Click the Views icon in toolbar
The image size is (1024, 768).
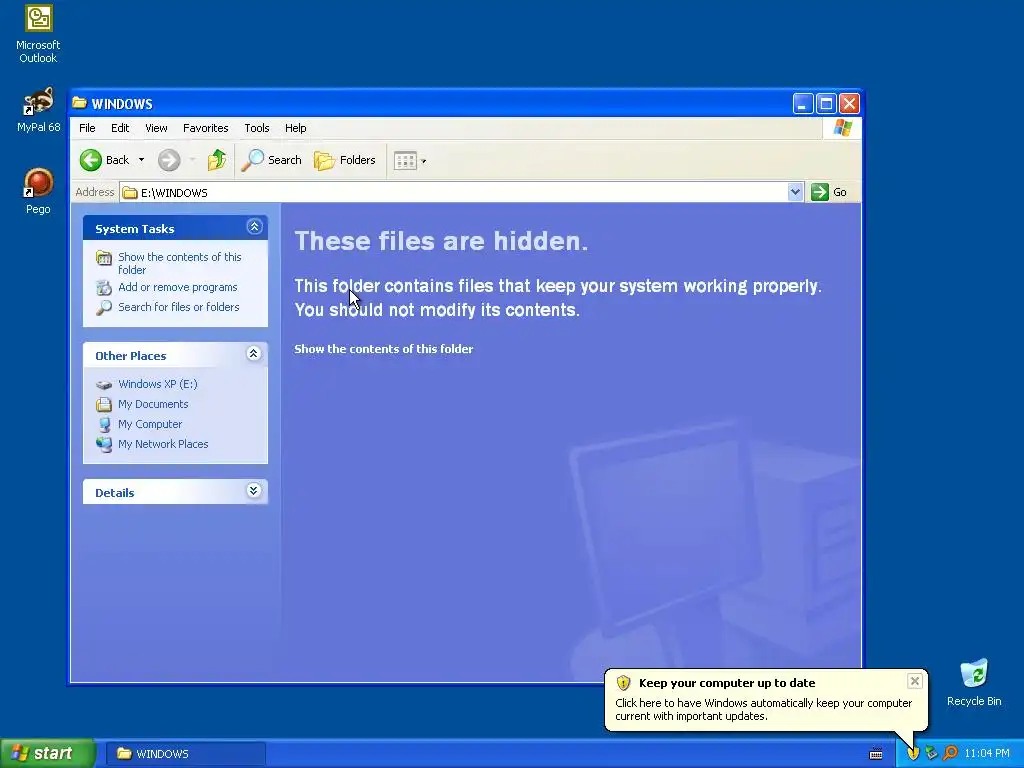tap(405, 161)
